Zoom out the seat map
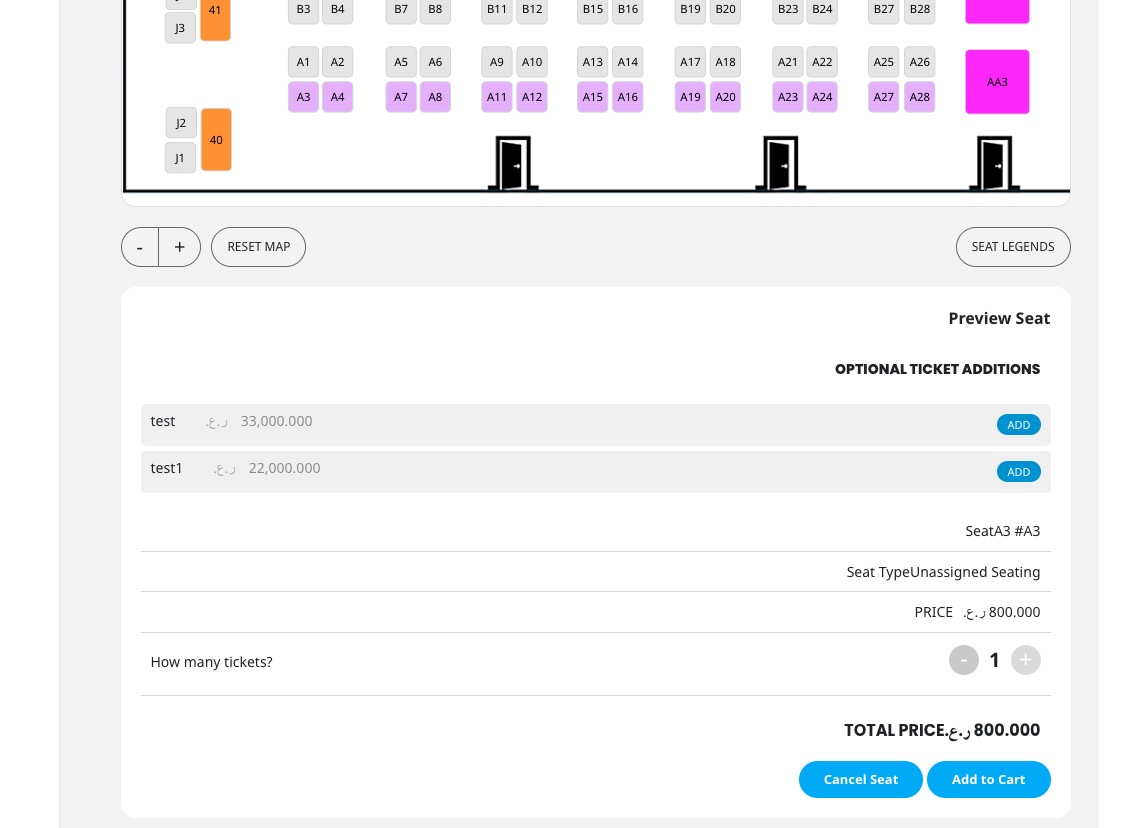Viewport: 1138px width, 828px height. (x=140, y=247)
